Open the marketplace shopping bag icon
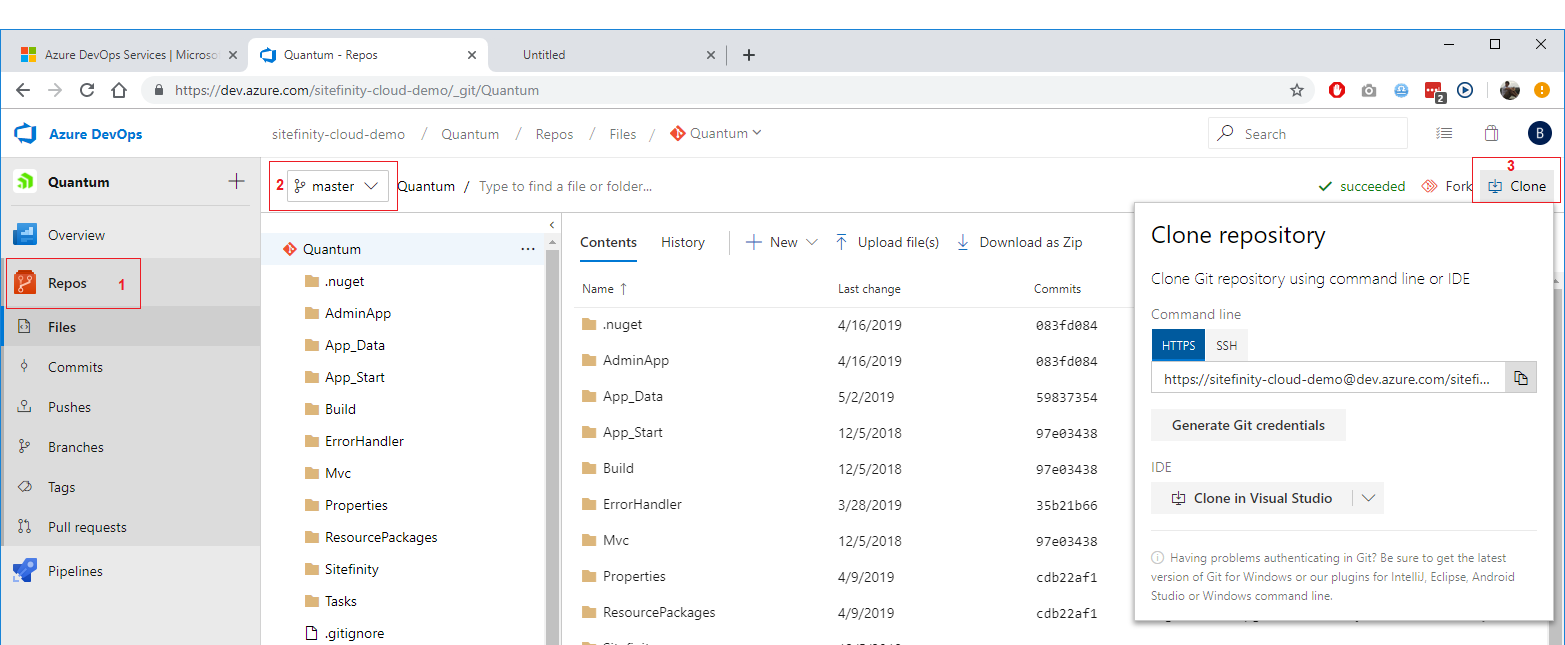This screenshot has width=1565, height=645. [x=1491, y=133]
